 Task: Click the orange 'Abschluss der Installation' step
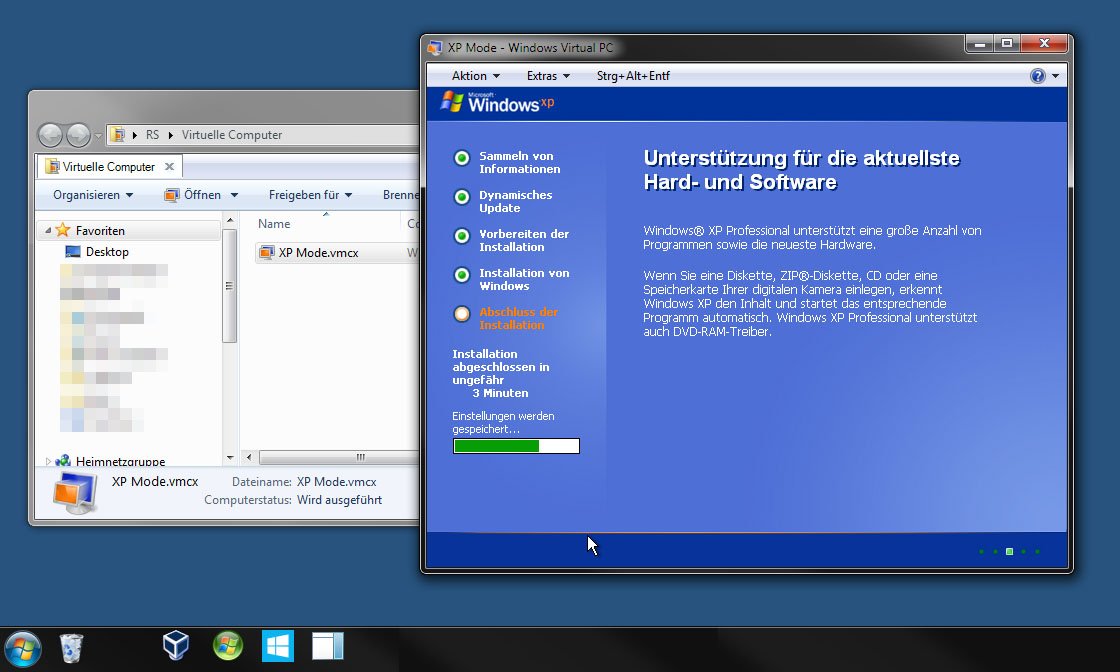click(518, 319)
